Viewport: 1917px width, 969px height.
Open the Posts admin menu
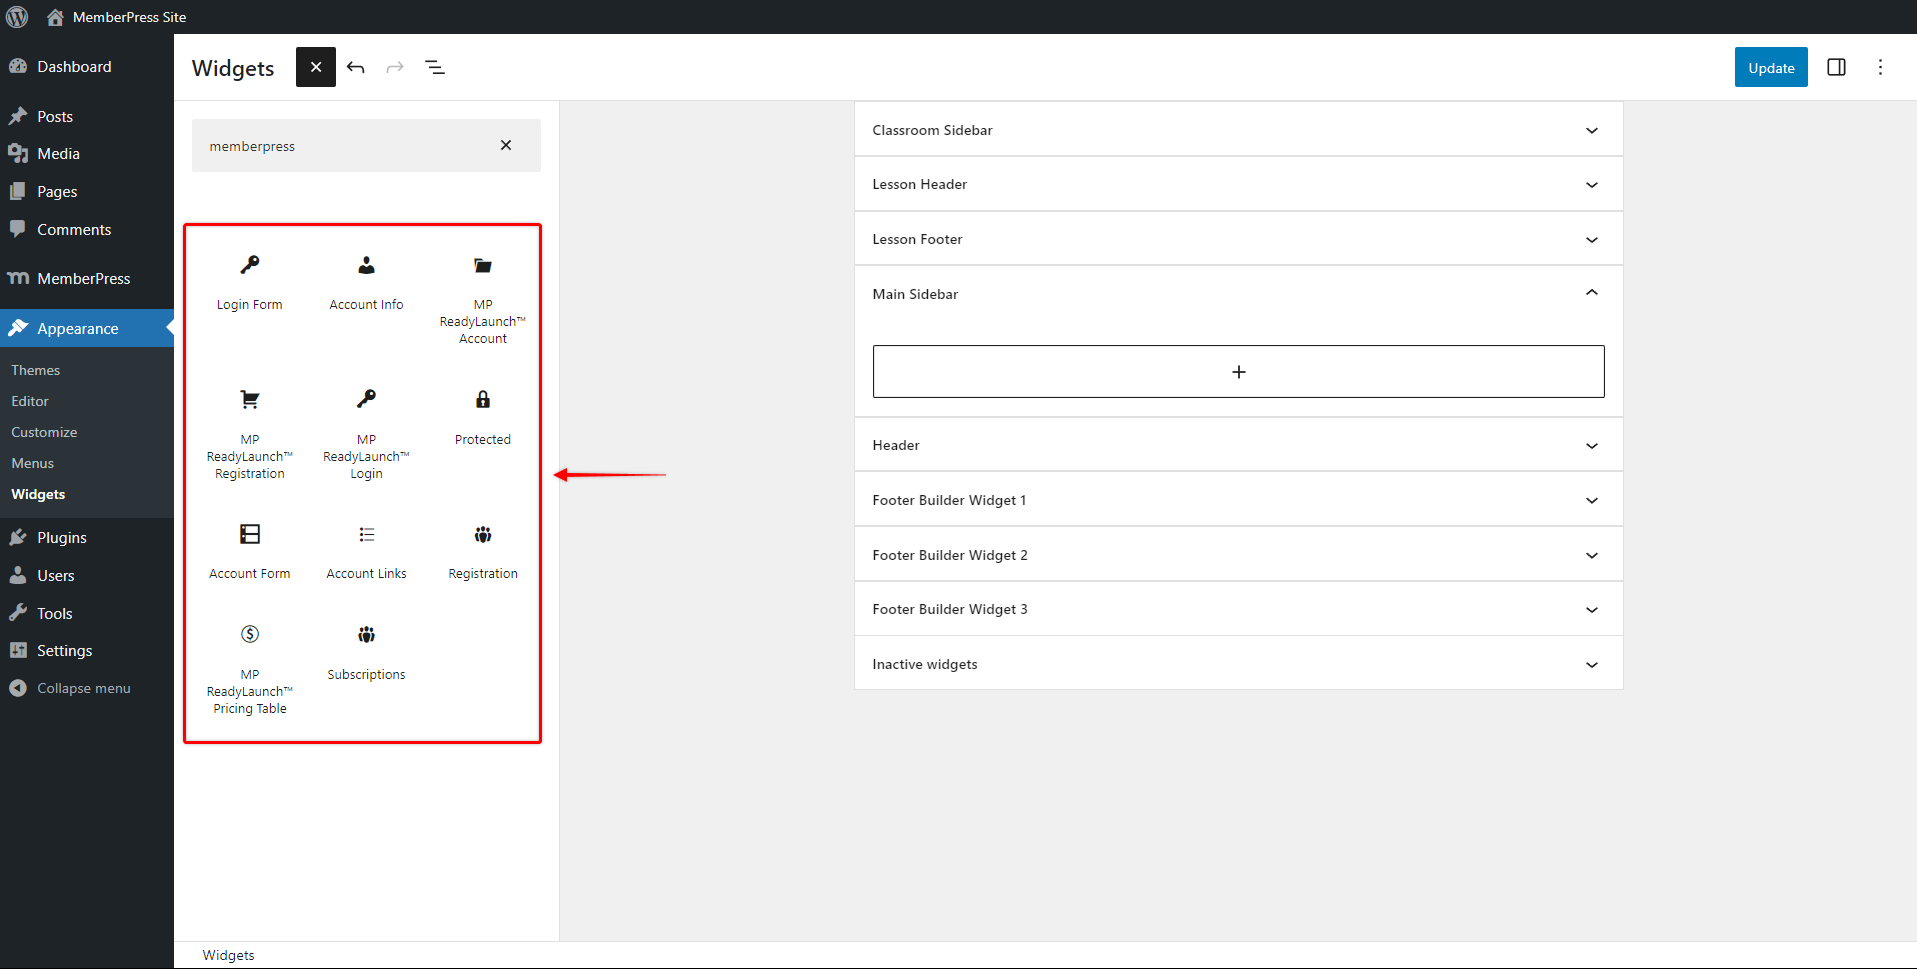pyautogui.click(x=87, y=116)
